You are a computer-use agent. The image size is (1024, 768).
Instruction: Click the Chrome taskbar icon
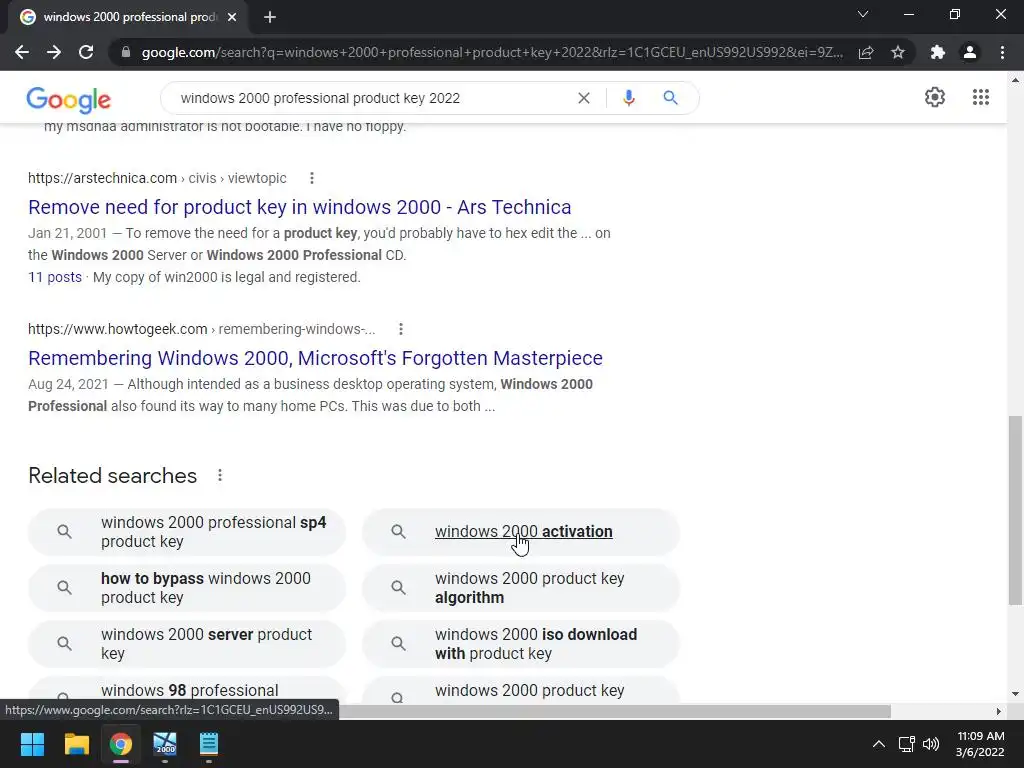121,744
